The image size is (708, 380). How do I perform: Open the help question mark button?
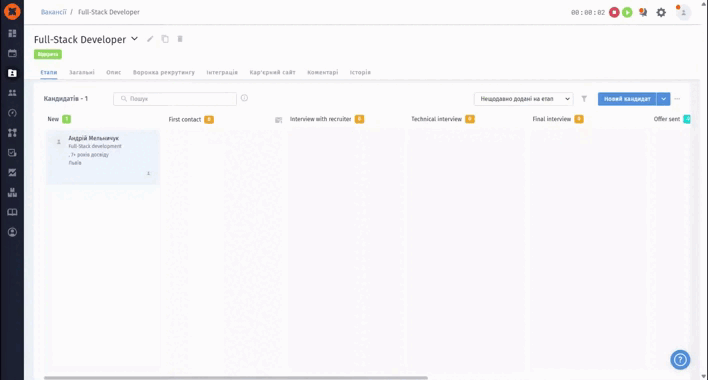(x=680, y=360)
